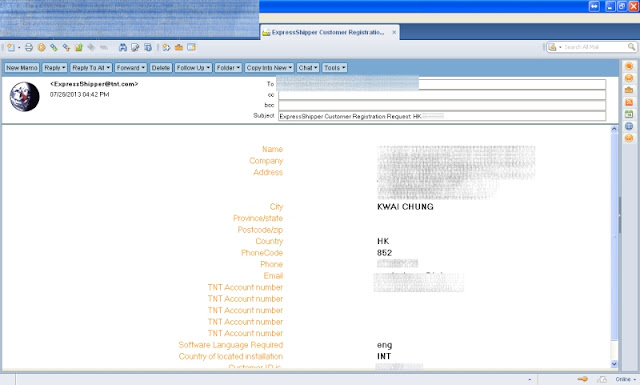
Task: Click the message scrollbar down arrow
Action: coord(614,363)
